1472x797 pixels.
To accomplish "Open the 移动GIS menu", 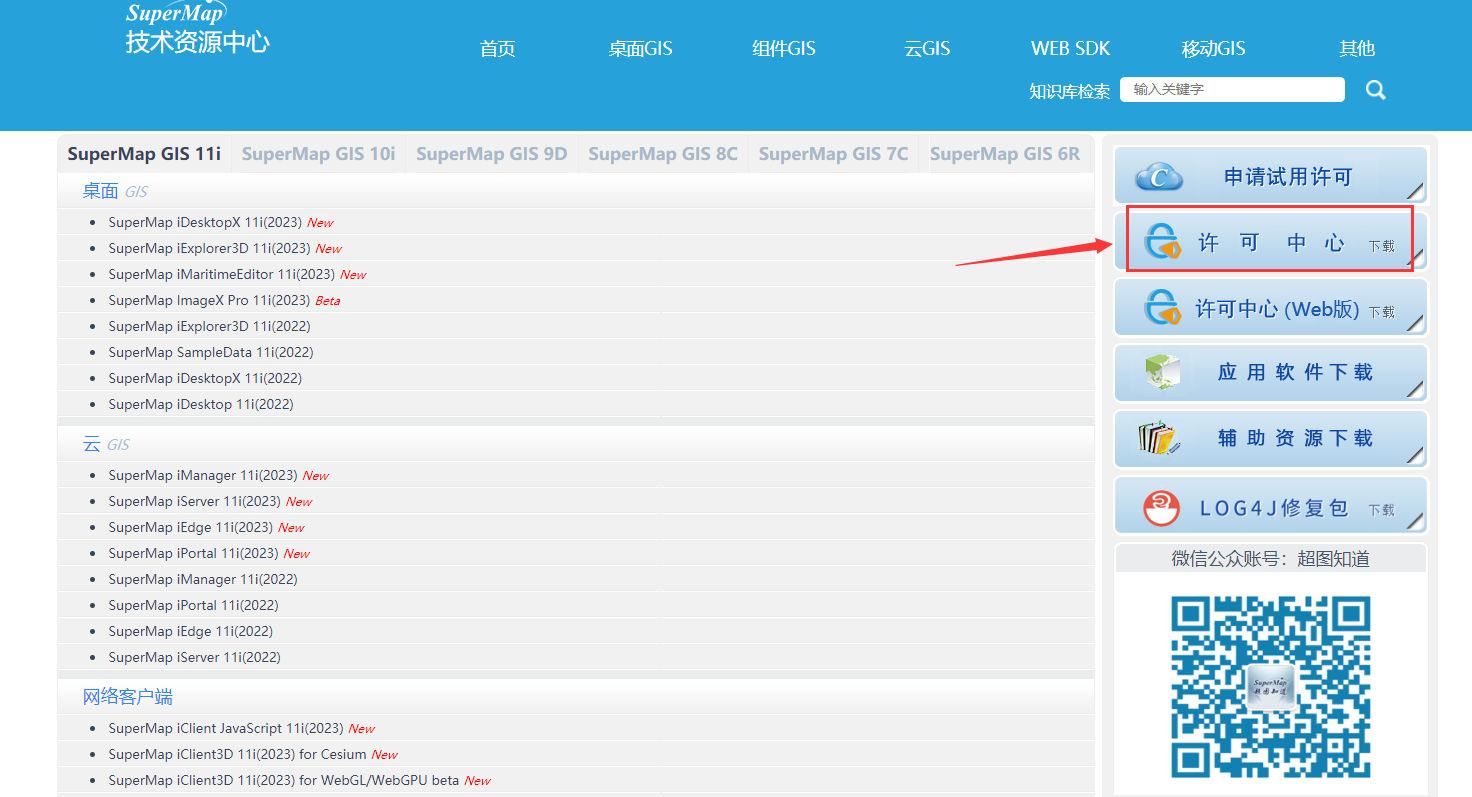I will 1213,48.
